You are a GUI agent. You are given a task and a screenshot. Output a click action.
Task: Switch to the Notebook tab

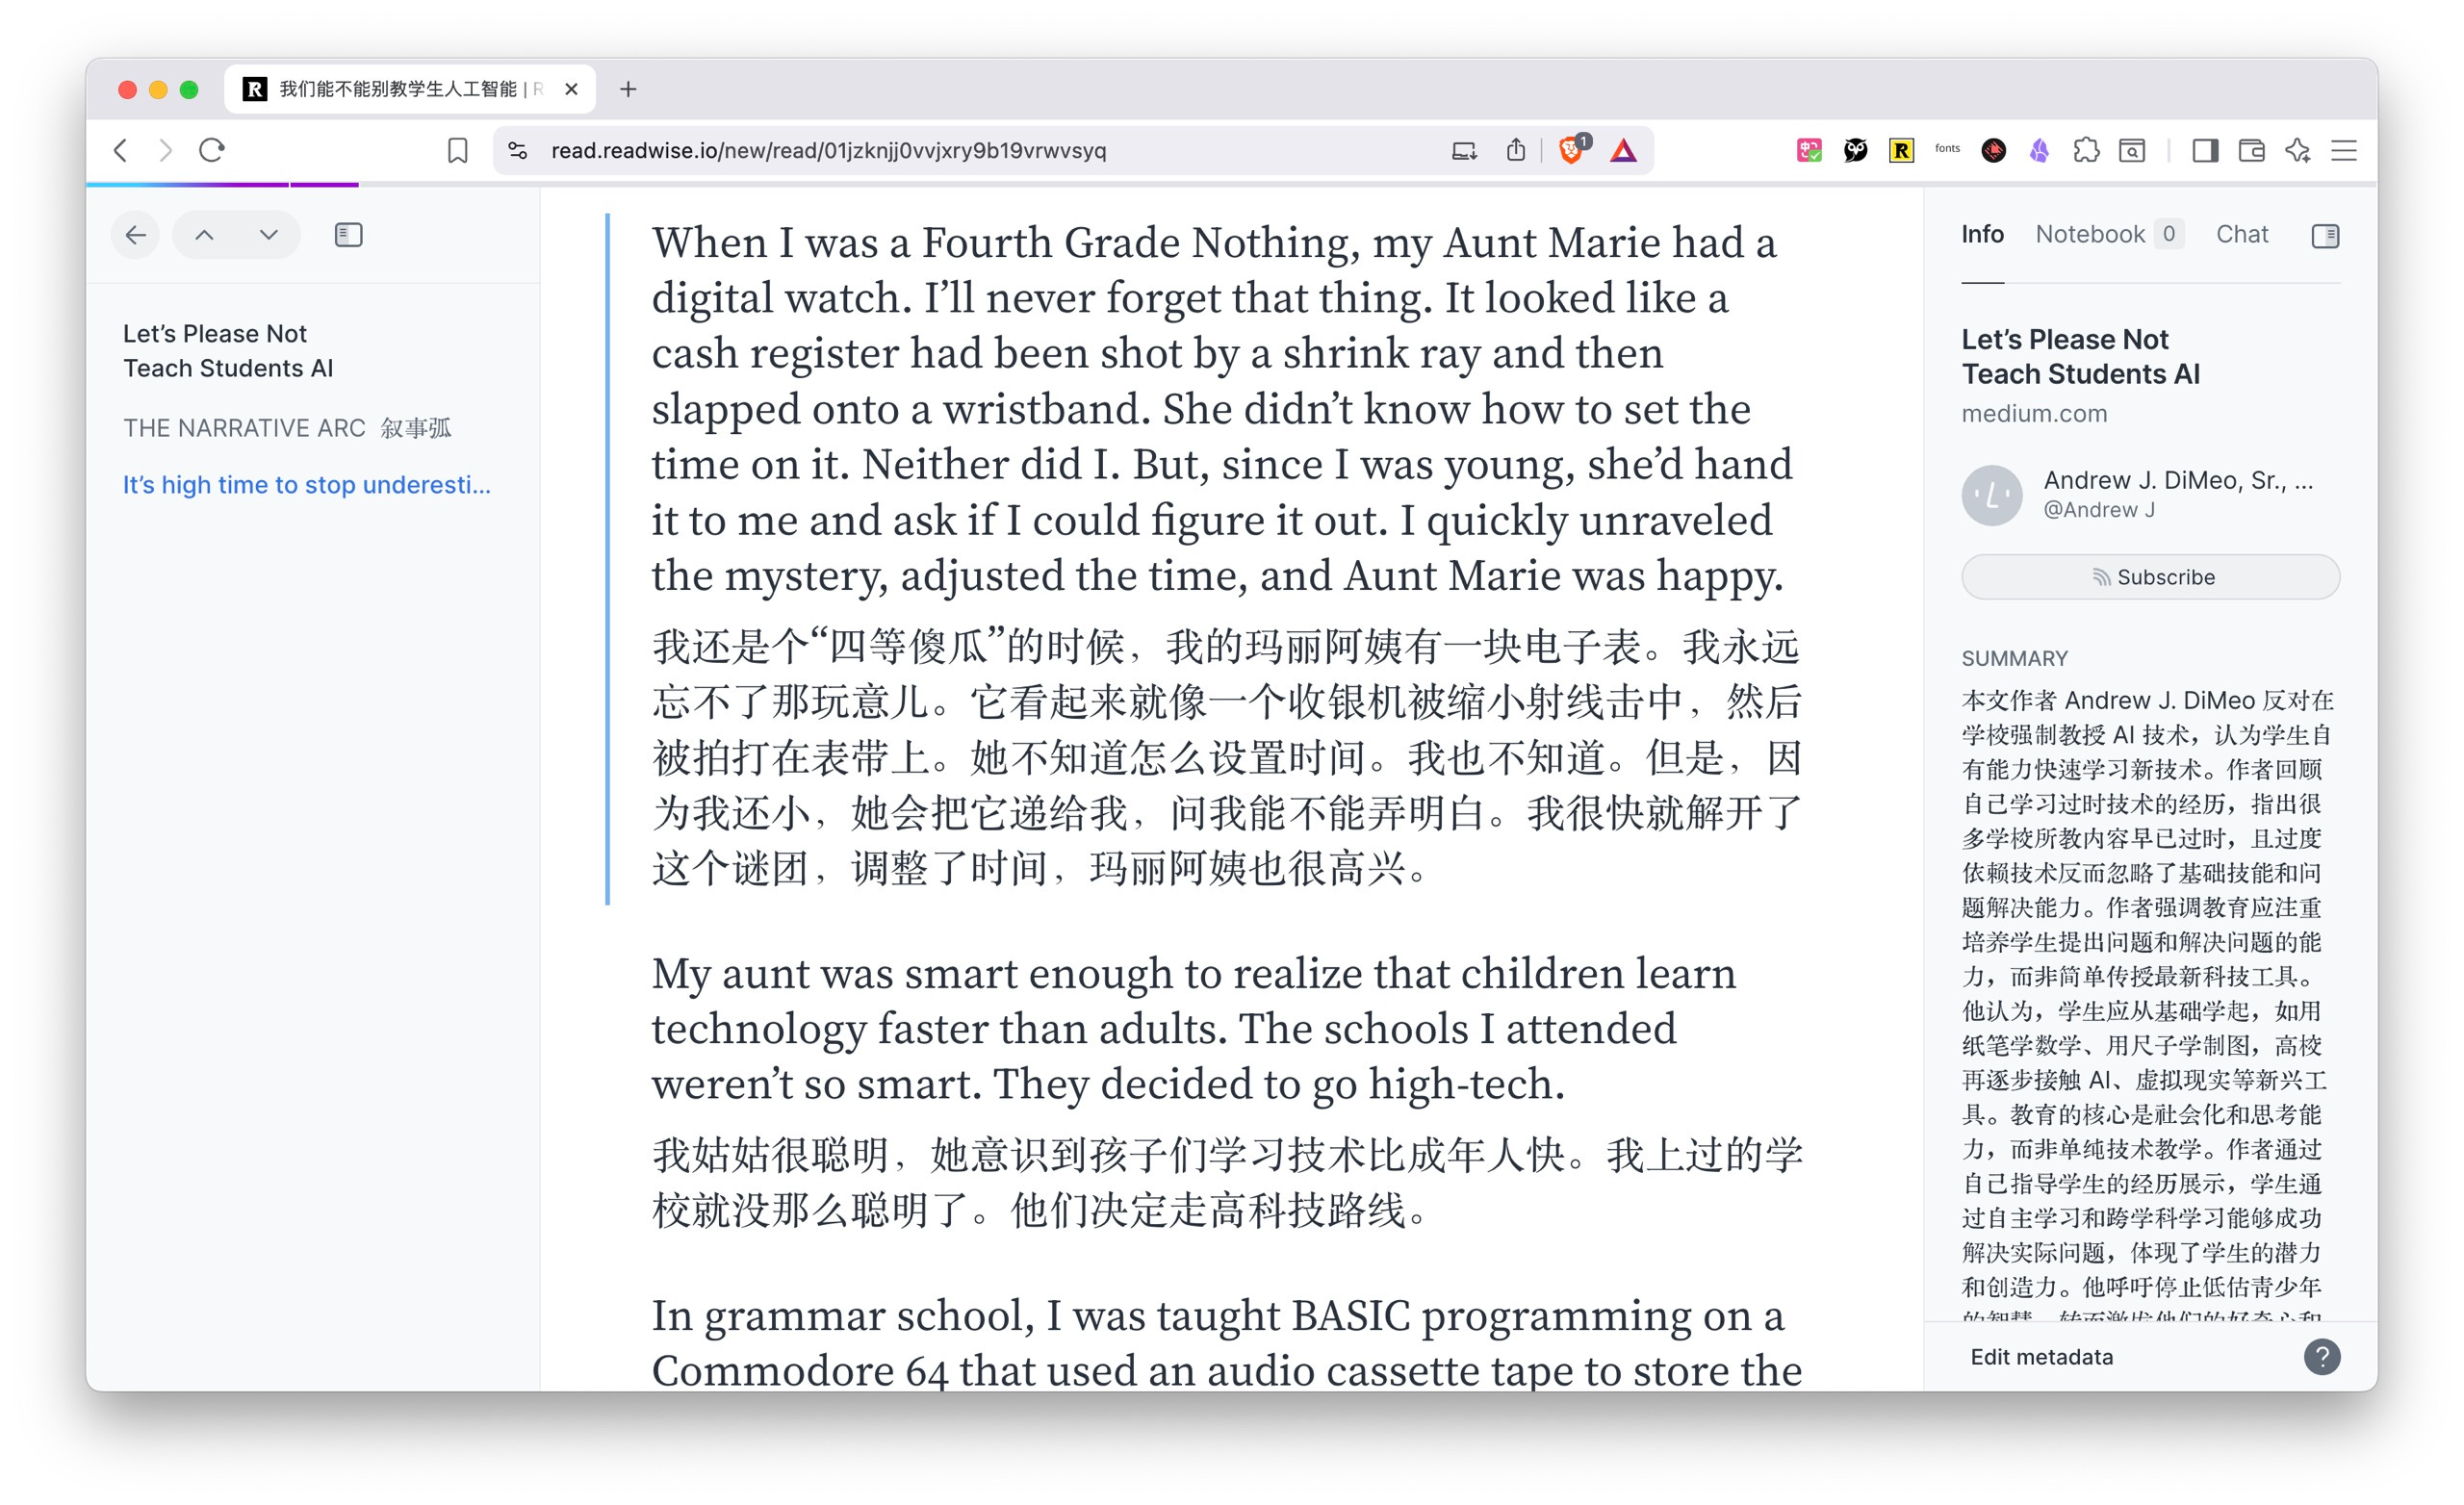point(2090,234)
